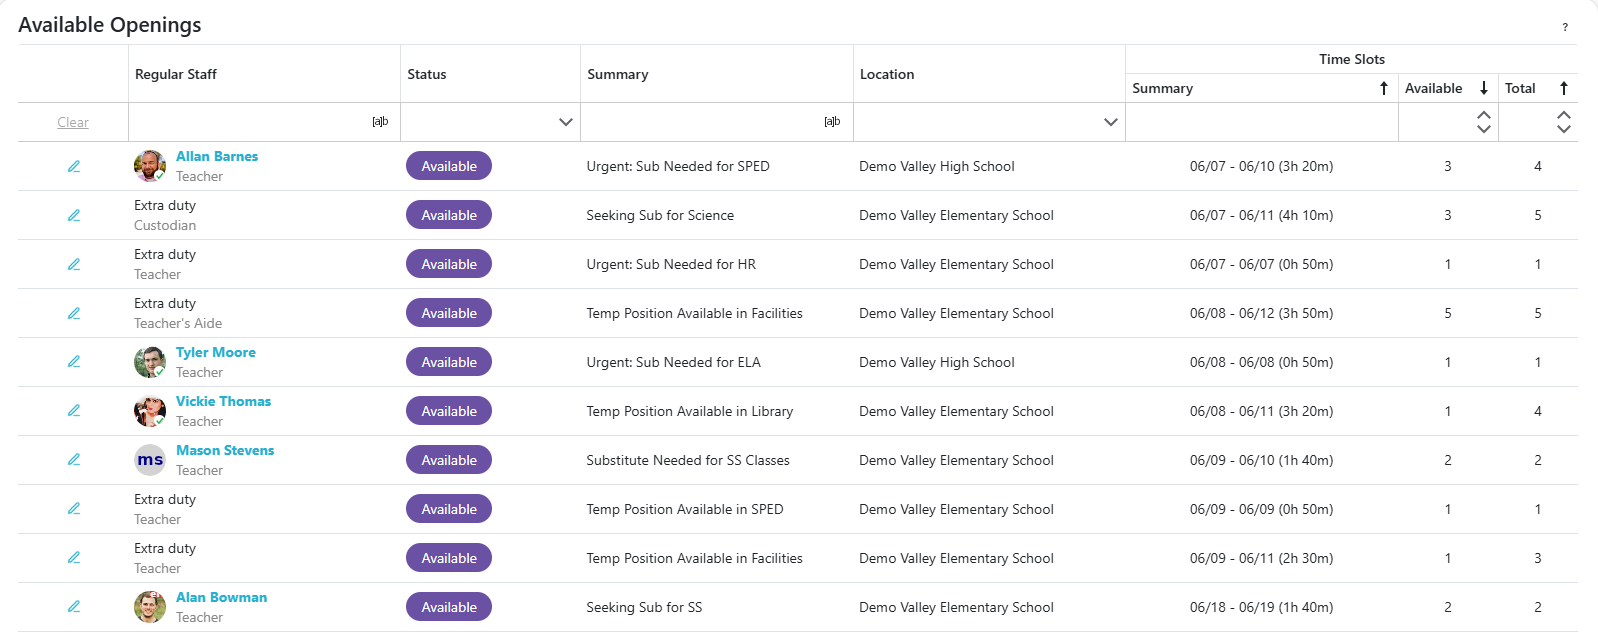
Task: Click Vickie Thomas profile avatar
Action: [x=150, y=411]
